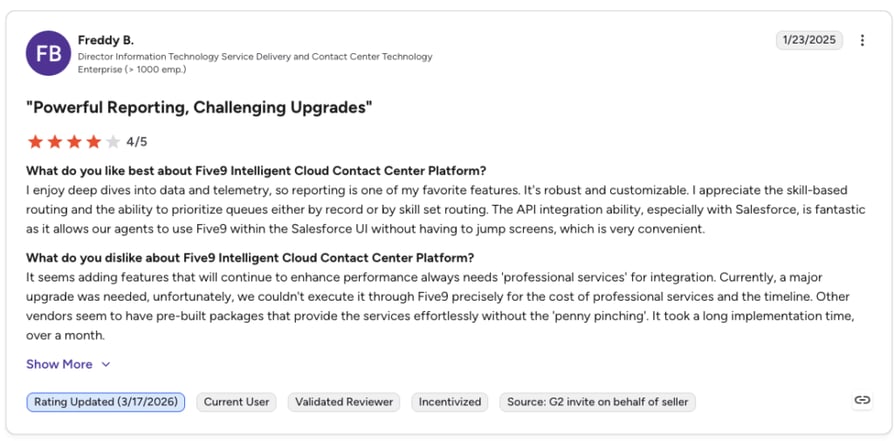Viewport: 894px width, 441px height.
Task: Select the Rating Updated (3/17/2026) badge
Action: pos(105,402)
